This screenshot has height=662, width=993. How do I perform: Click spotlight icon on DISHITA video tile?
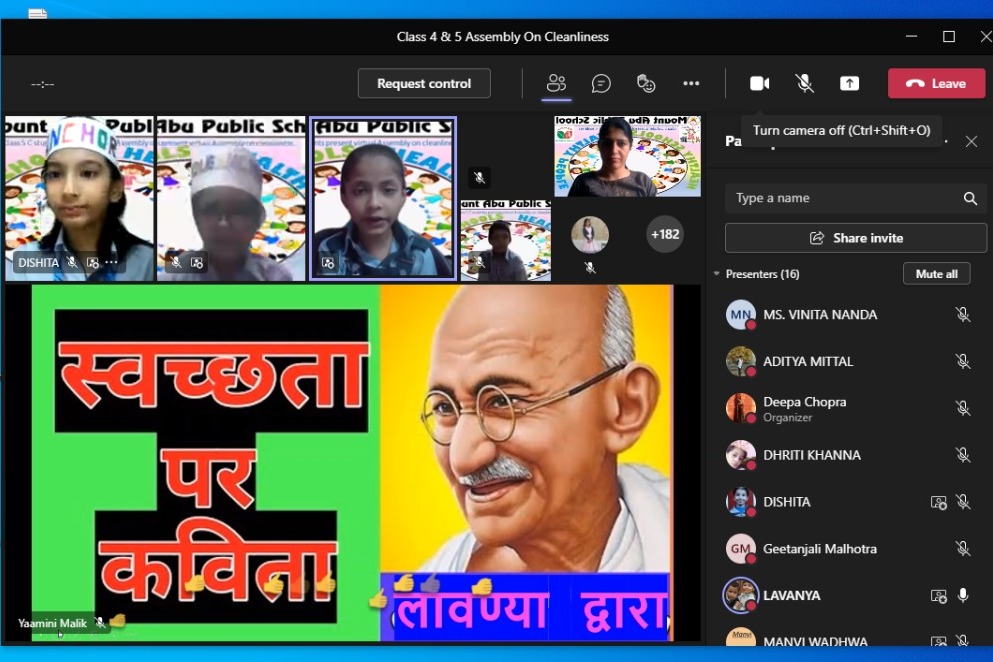(92, 262)
